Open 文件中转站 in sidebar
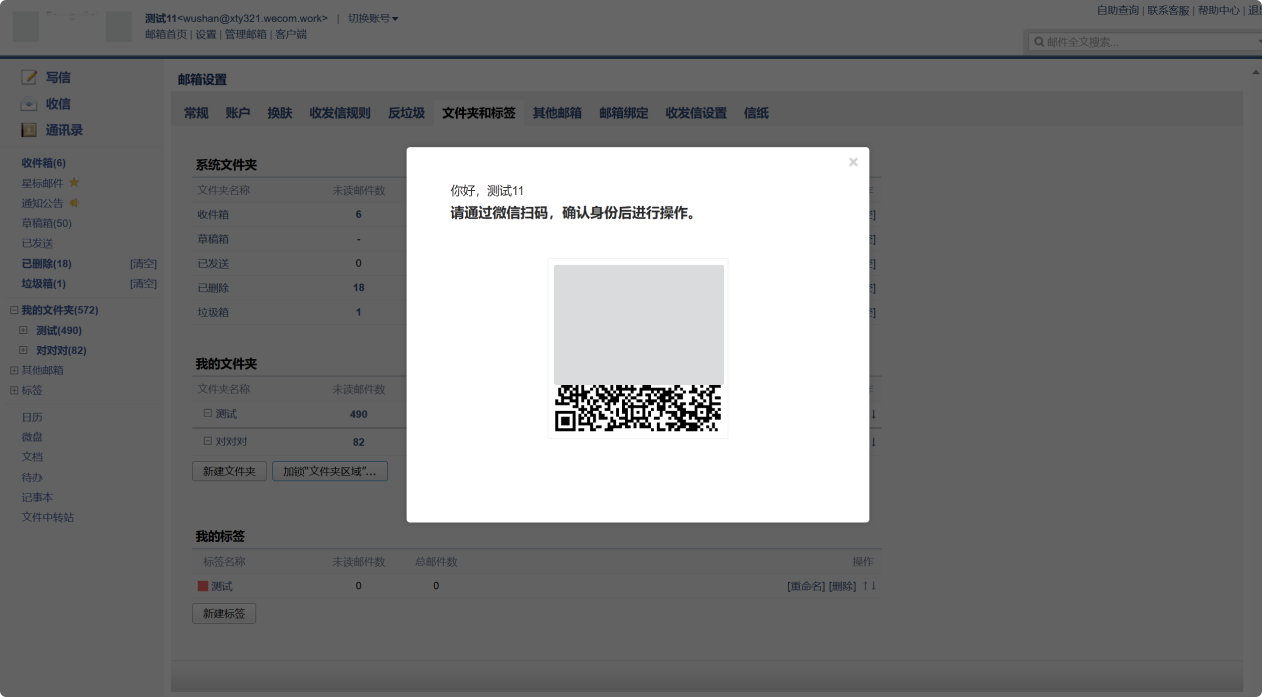 [48, 517]
